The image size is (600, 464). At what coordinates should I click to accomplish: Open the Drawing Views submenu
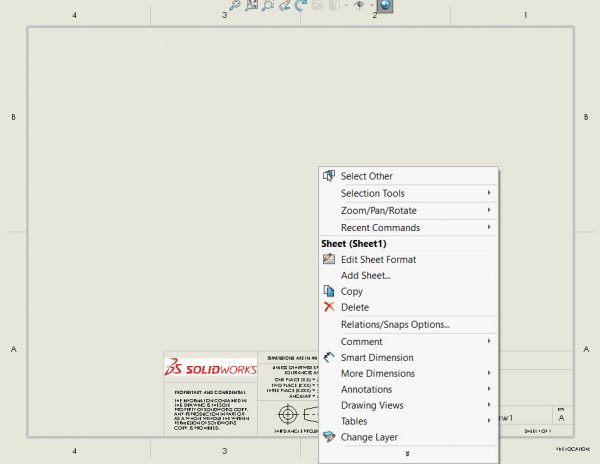(x=408, y=405)
